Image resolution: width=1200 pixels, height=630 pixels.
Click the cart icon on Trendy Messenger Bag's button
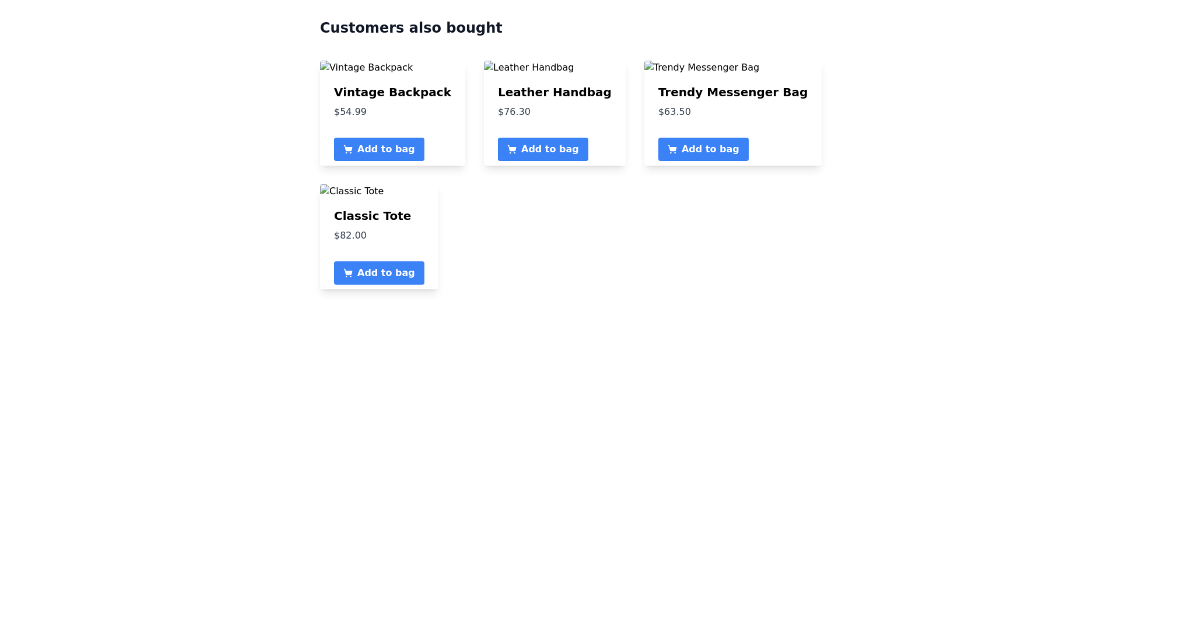(671, 149)
